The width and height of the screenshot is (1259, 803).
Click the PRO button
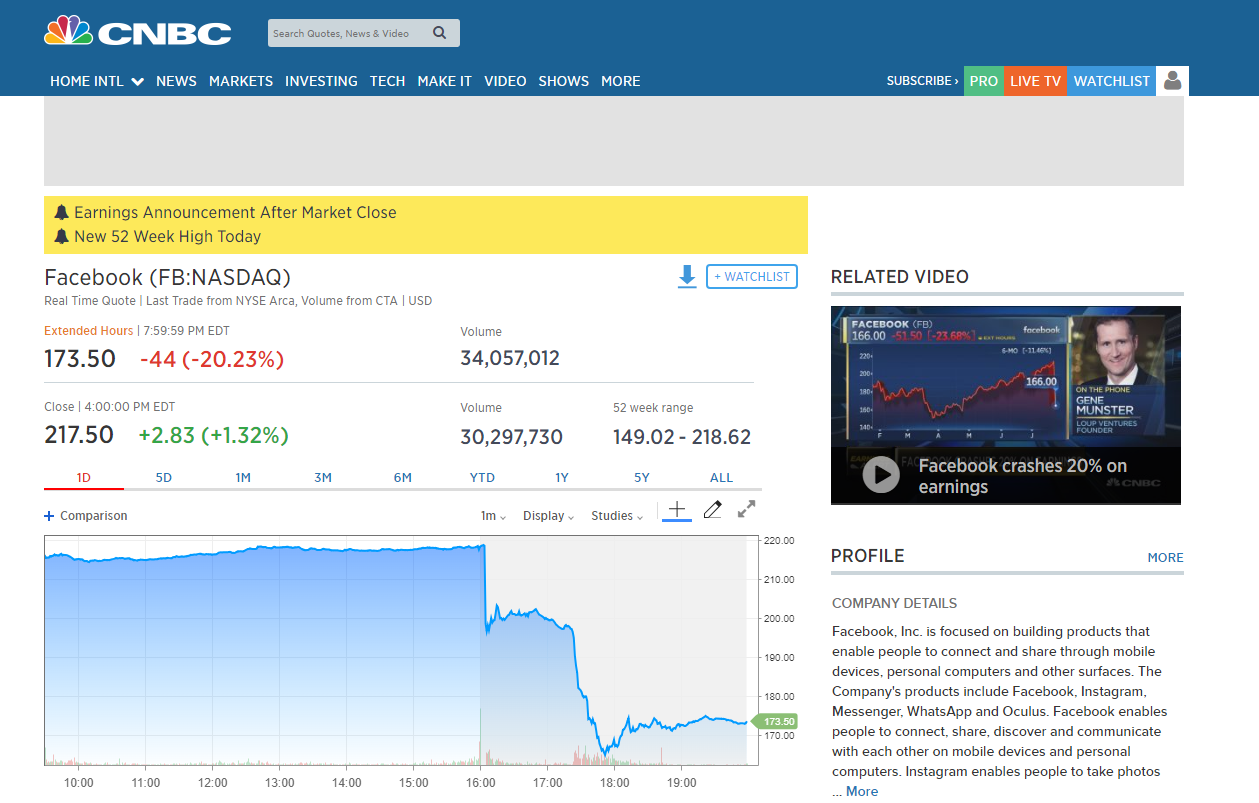tap(984, 81)
